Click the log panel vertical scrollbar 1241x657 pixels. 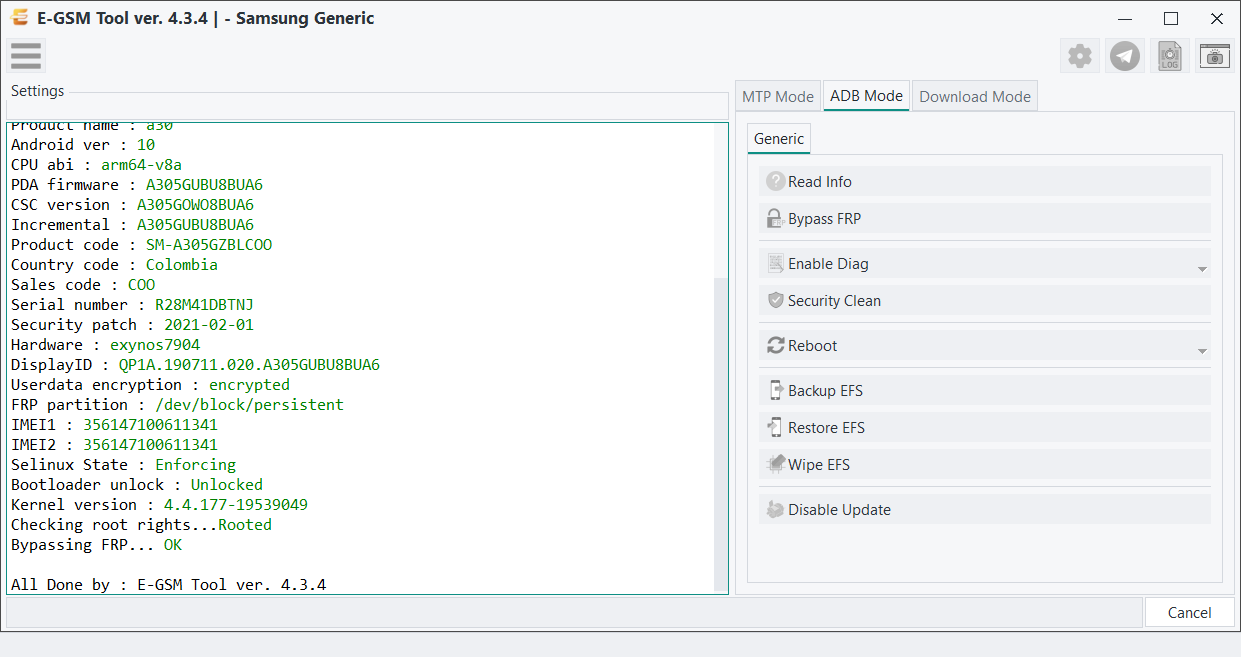pyautogui.click(x=721, y=435)
